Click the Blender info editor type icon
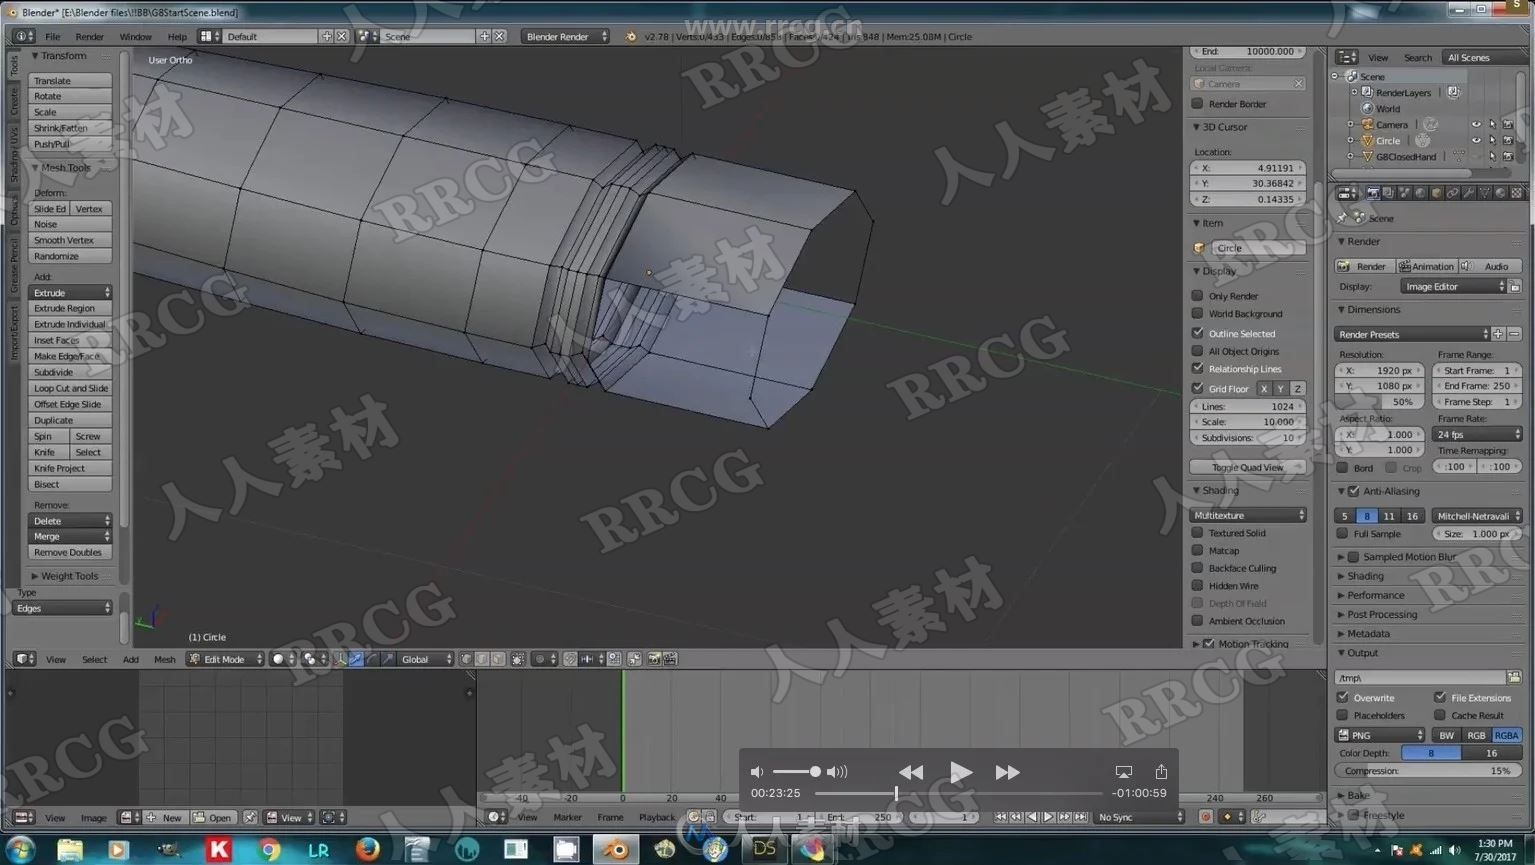This screenshot has width=1535, height=865. click(23, 36)
